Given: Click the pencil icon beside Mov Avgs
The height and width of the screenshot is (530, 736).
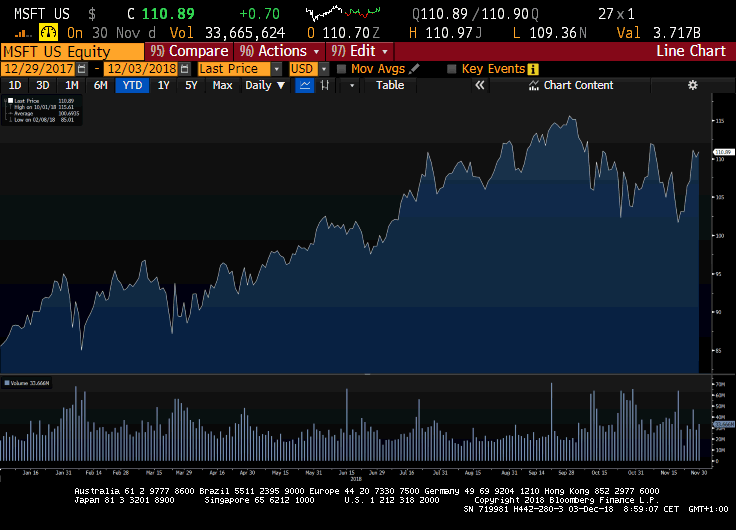Looking at the screenshot, I should pos(414,69).
